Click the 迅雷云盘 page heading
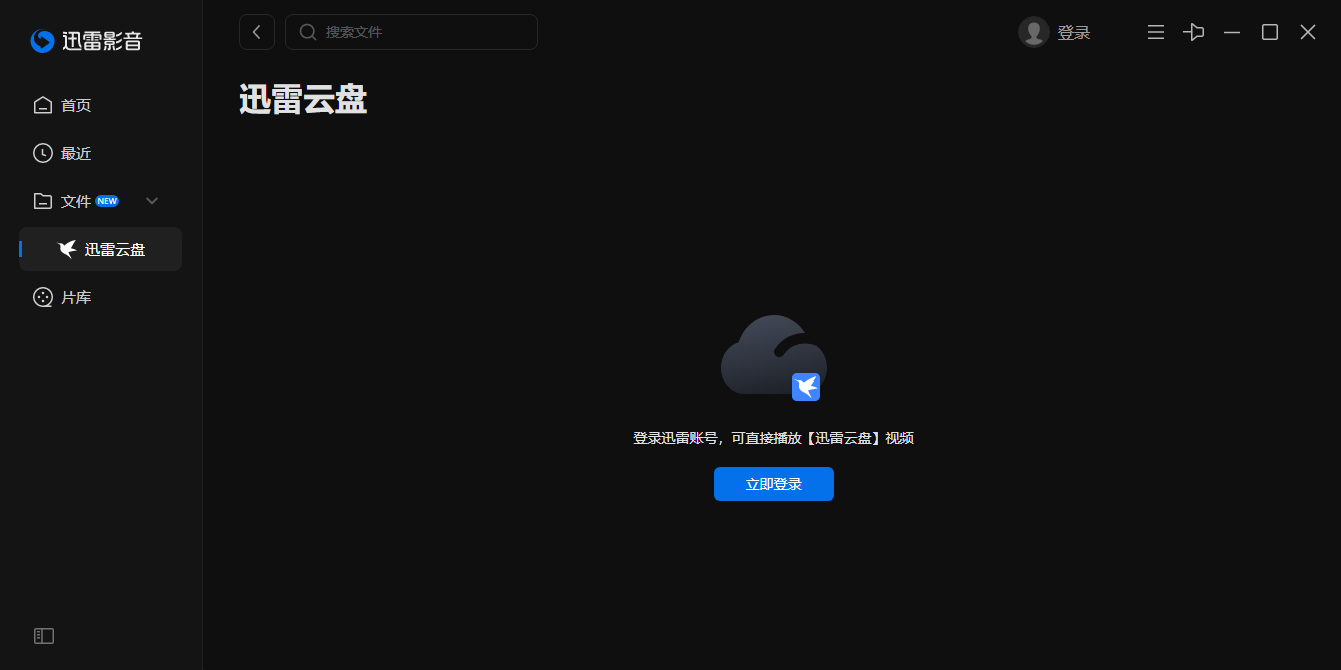 tap(303, 100)
